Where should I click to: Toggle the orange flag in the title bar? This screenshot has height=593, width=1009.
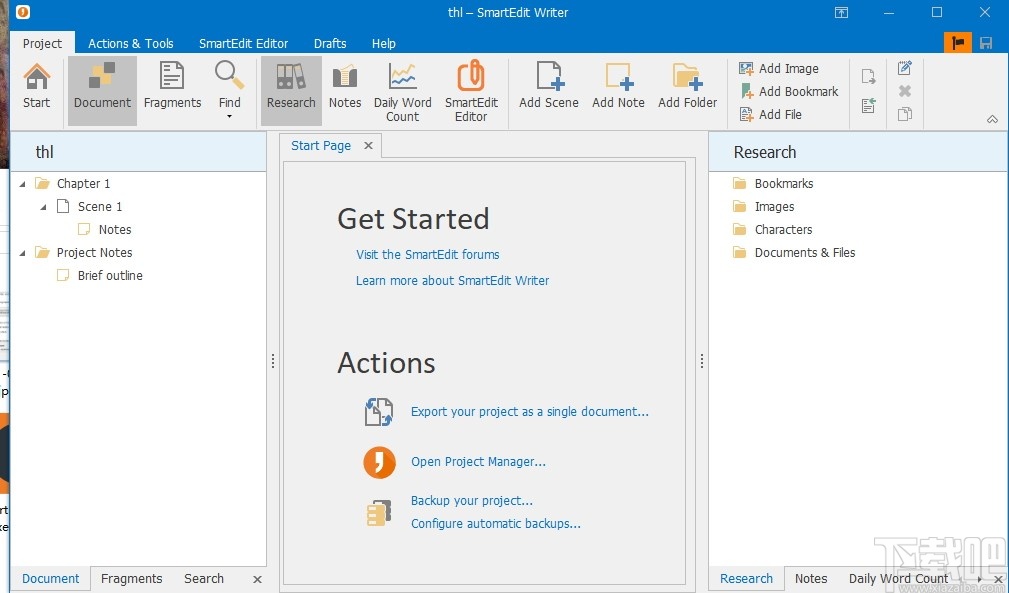coord(957,43)
